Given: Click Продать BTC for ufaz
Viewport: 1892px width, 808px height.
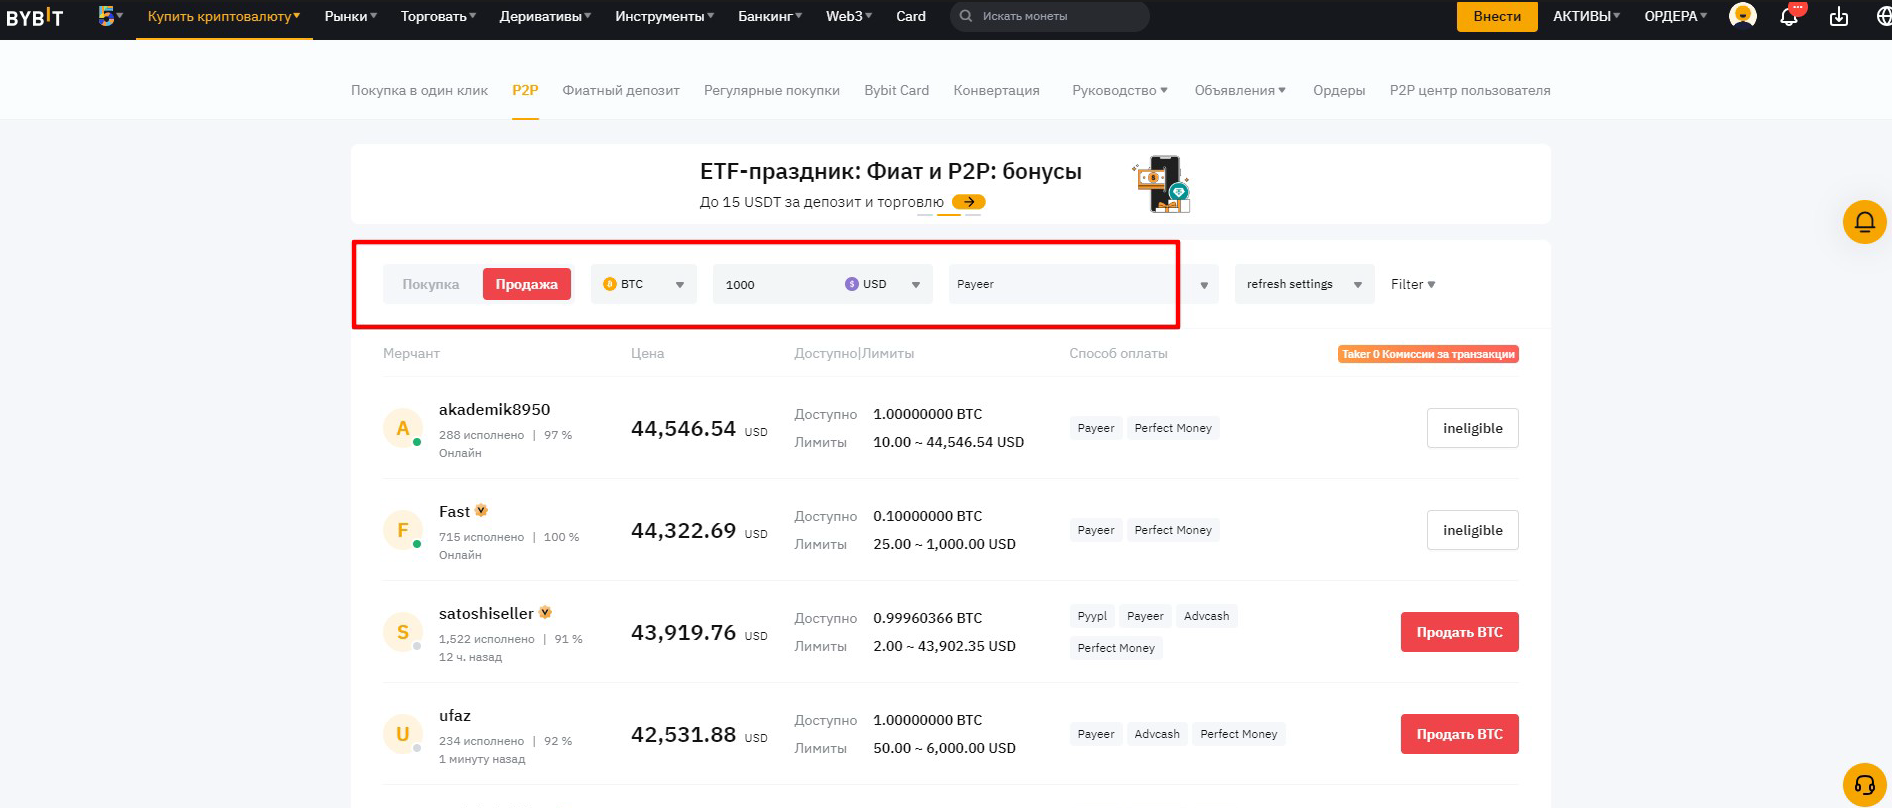Looking at the screenshot, I should point(1459,734).
